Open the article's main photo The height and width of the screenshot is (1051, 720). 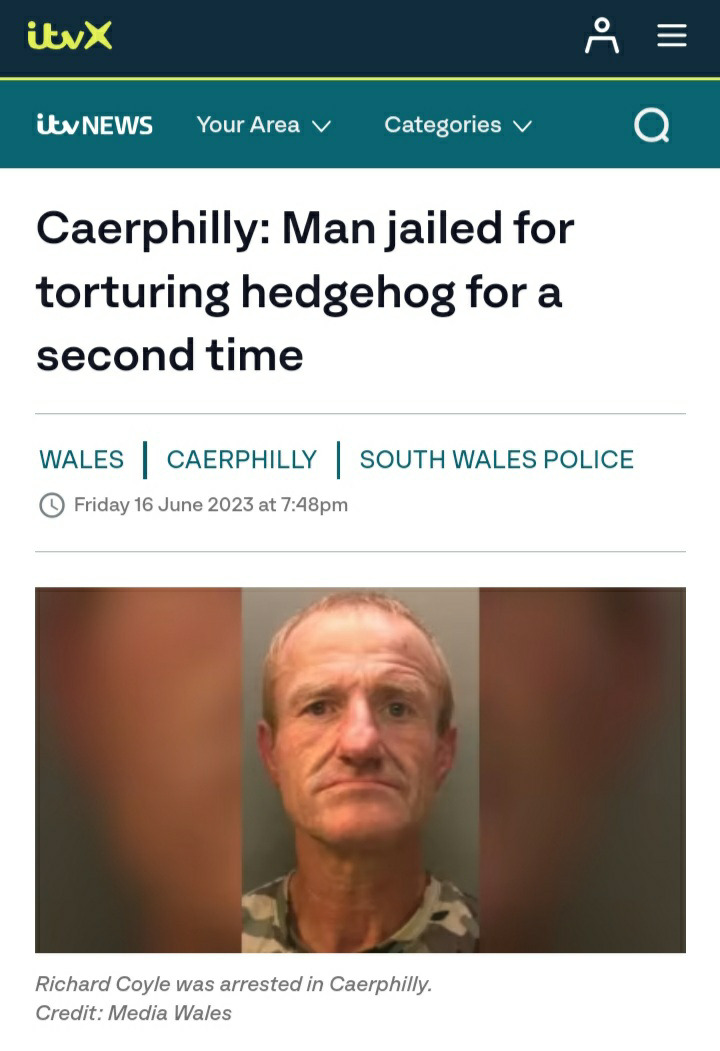(360, 769)
